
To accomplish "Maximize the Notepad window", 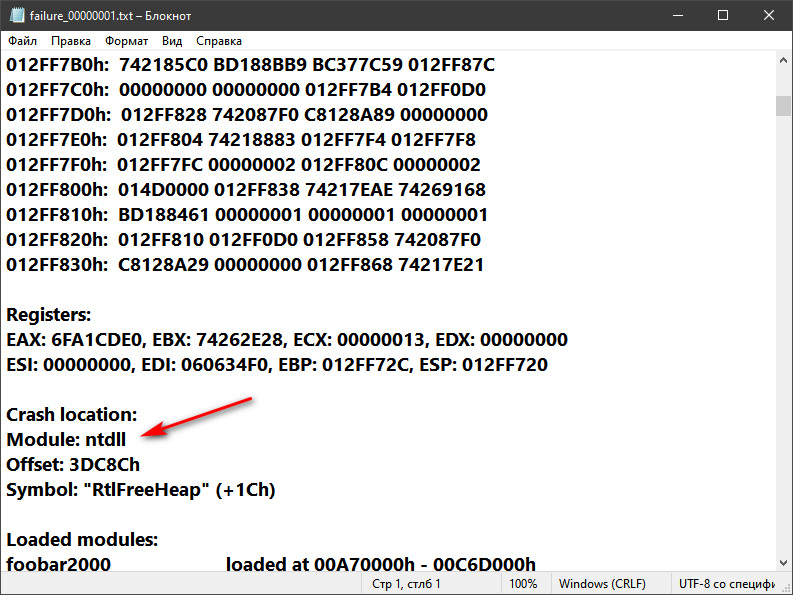I will [723, 15].
